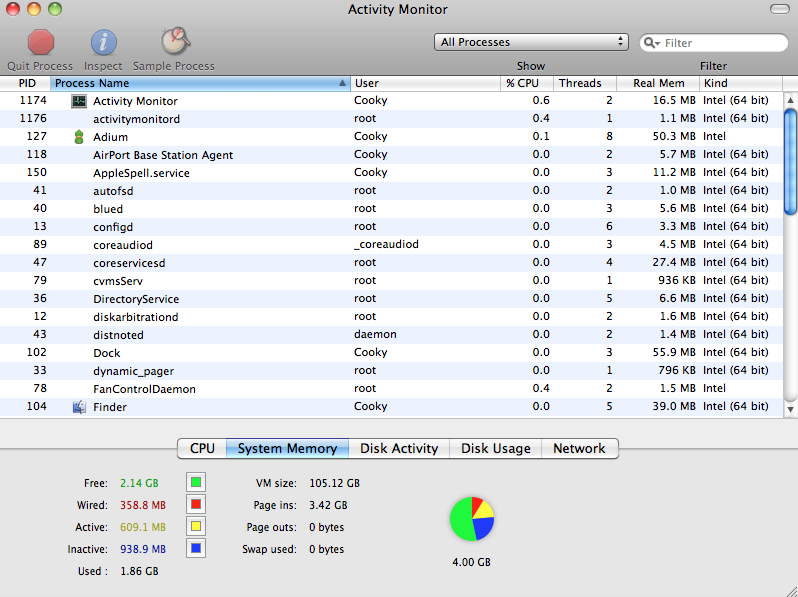The height and width of the screenshot is (597, 798).
Task: Click the magnifier icon in Filter field
Action: pos(651,43)
